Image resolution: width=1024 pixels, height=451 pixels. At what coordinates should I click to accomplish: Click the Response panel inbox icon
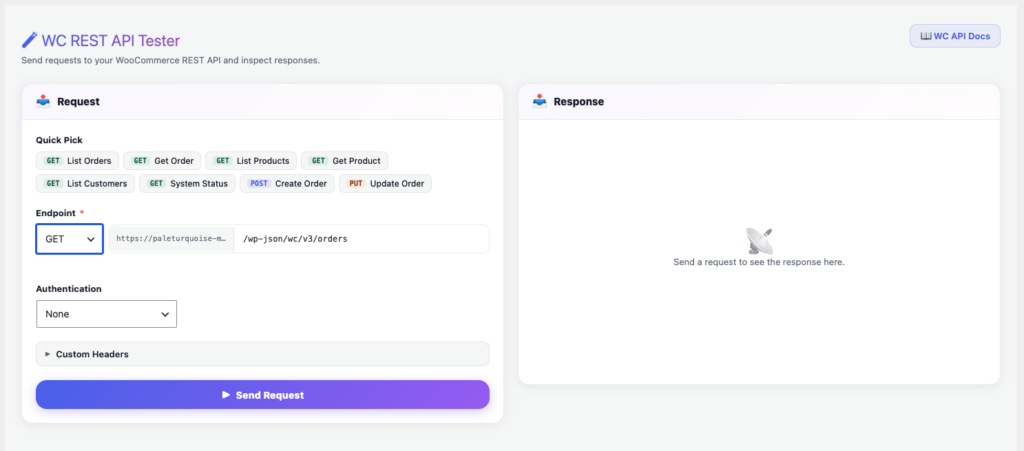539,101
